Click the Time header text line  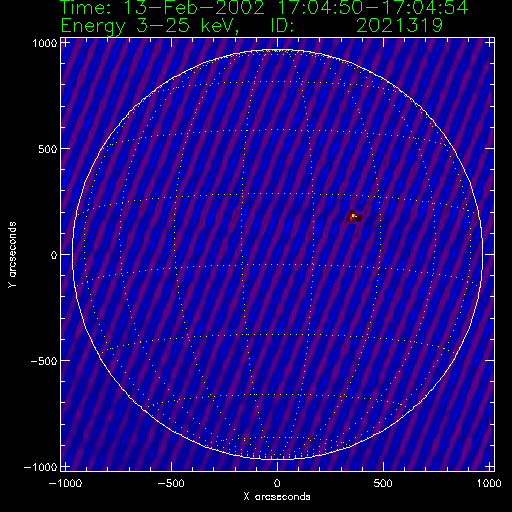pyautogui.click(x=265, y=8)
